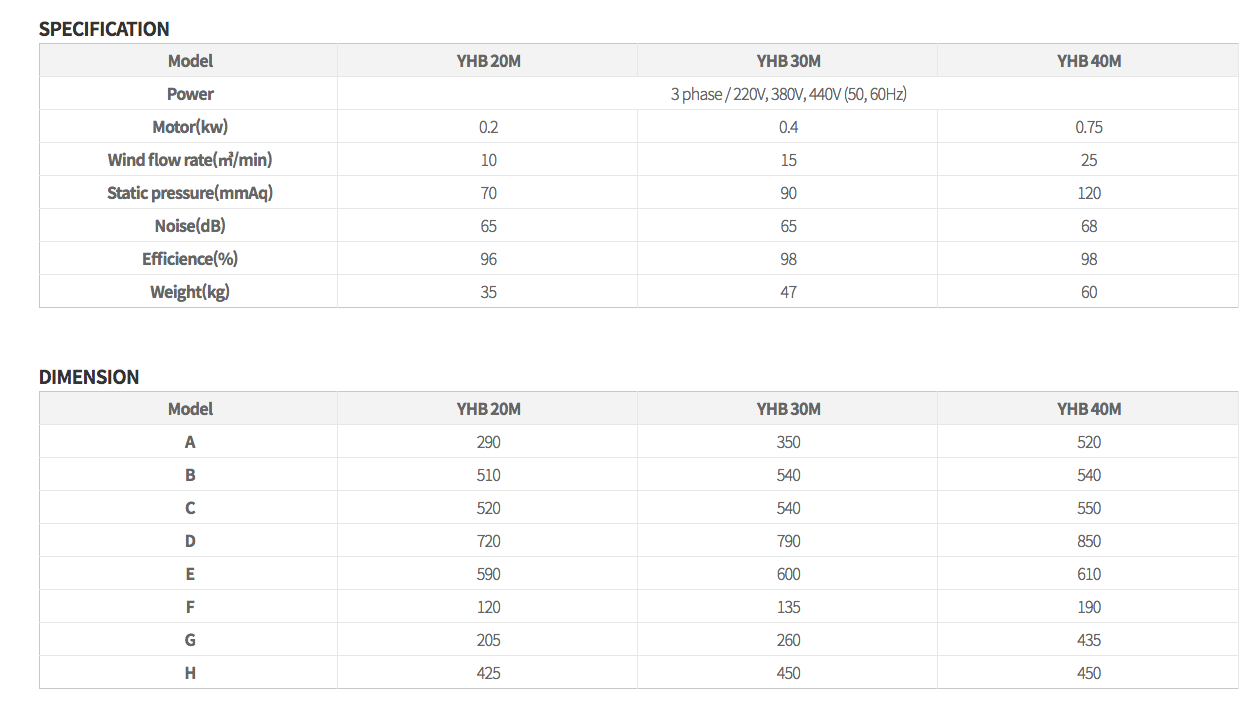The height and width of the screenshot is (706, 1254).
Task: Click the Noise(dB) row label
Action: pyautogui.click(x=190, y=226)
